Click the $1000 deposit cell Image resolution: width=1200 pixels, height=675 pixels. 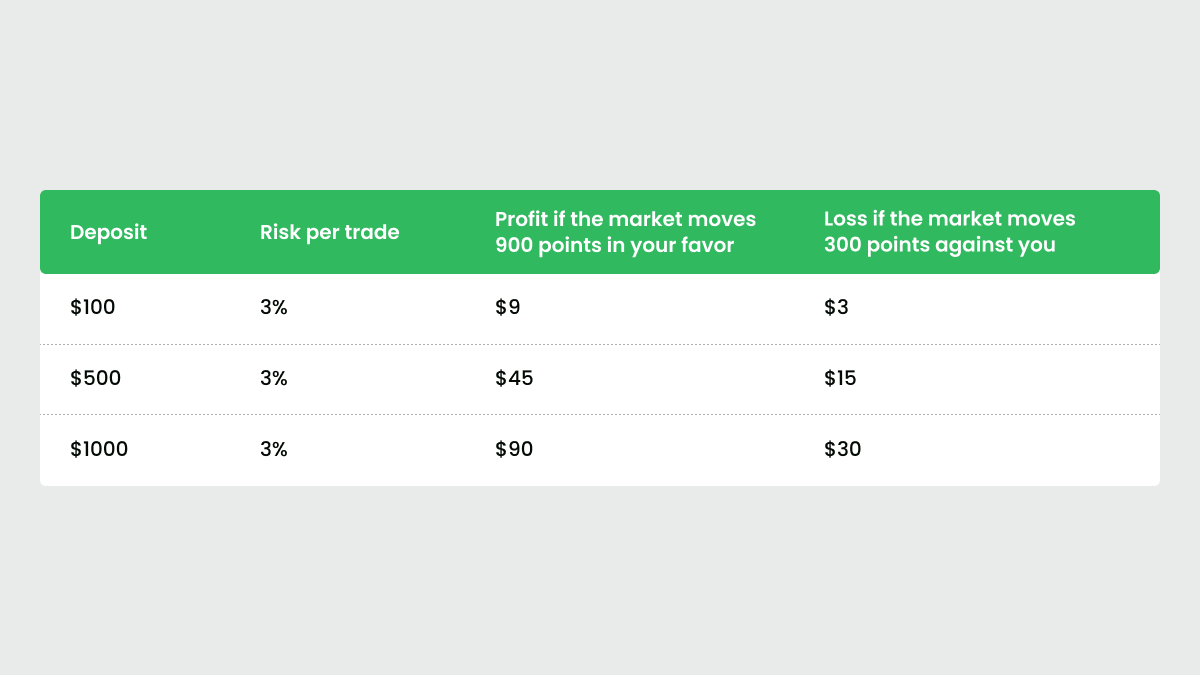tap(99, 450)
